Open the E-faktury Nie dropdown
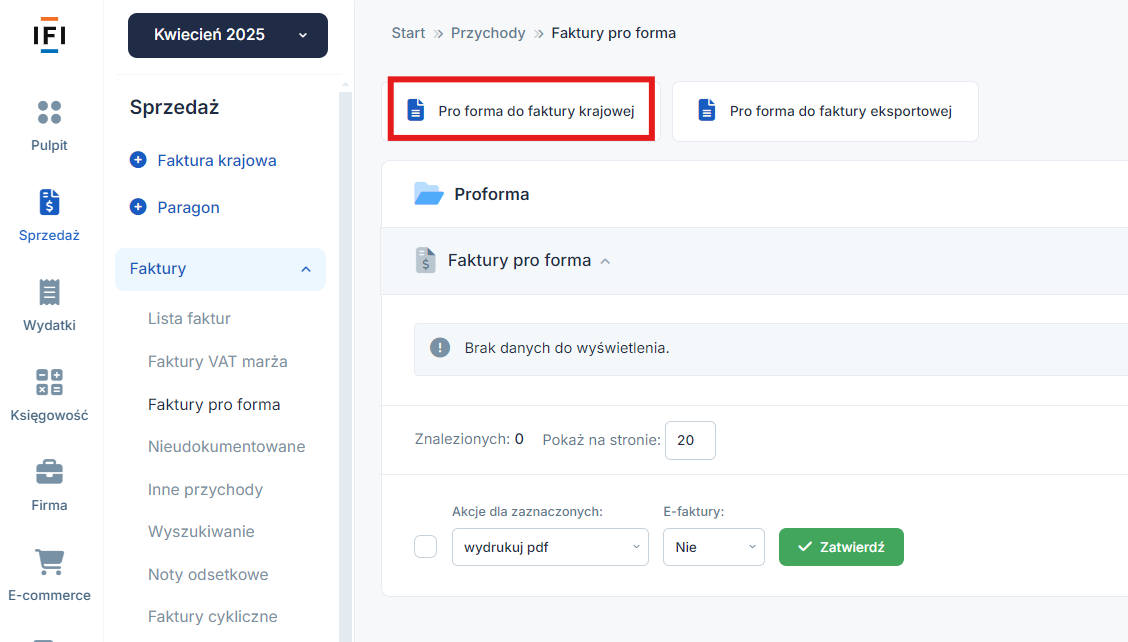1128x642 pixels. [x=714, y=547]
